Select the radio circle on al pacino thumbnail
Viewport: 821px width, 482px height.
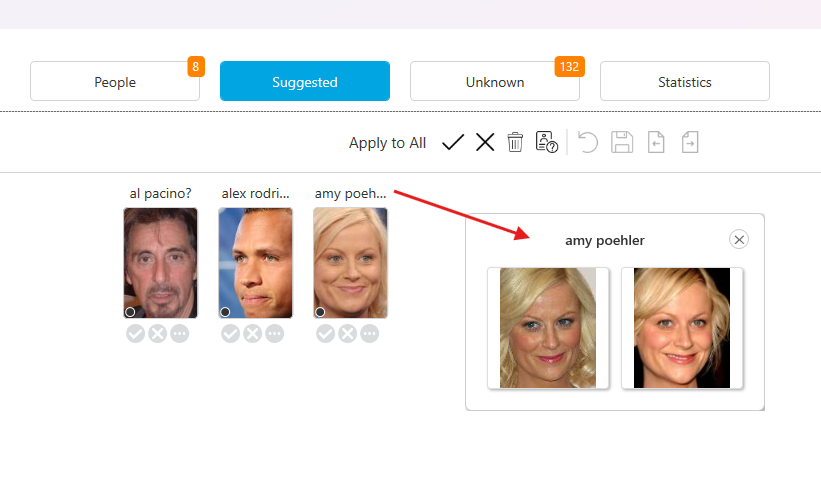pos(130,312)
